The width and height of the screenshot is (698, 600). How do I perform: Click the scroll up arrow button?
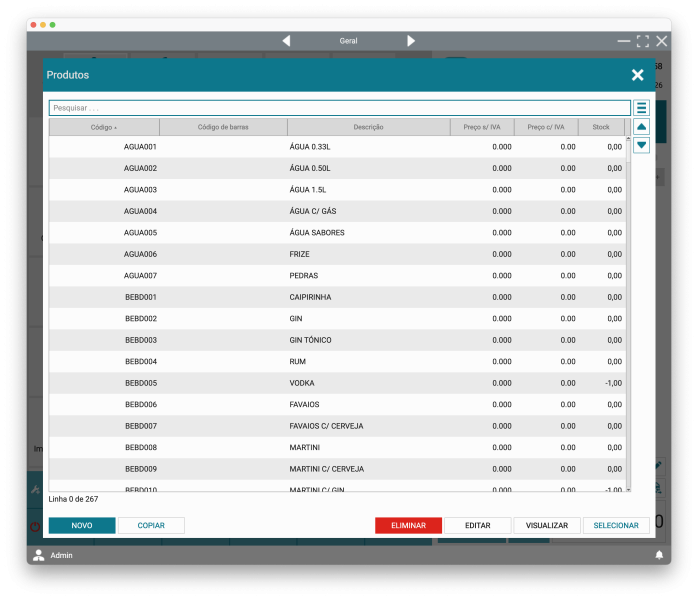pos(642,127)
